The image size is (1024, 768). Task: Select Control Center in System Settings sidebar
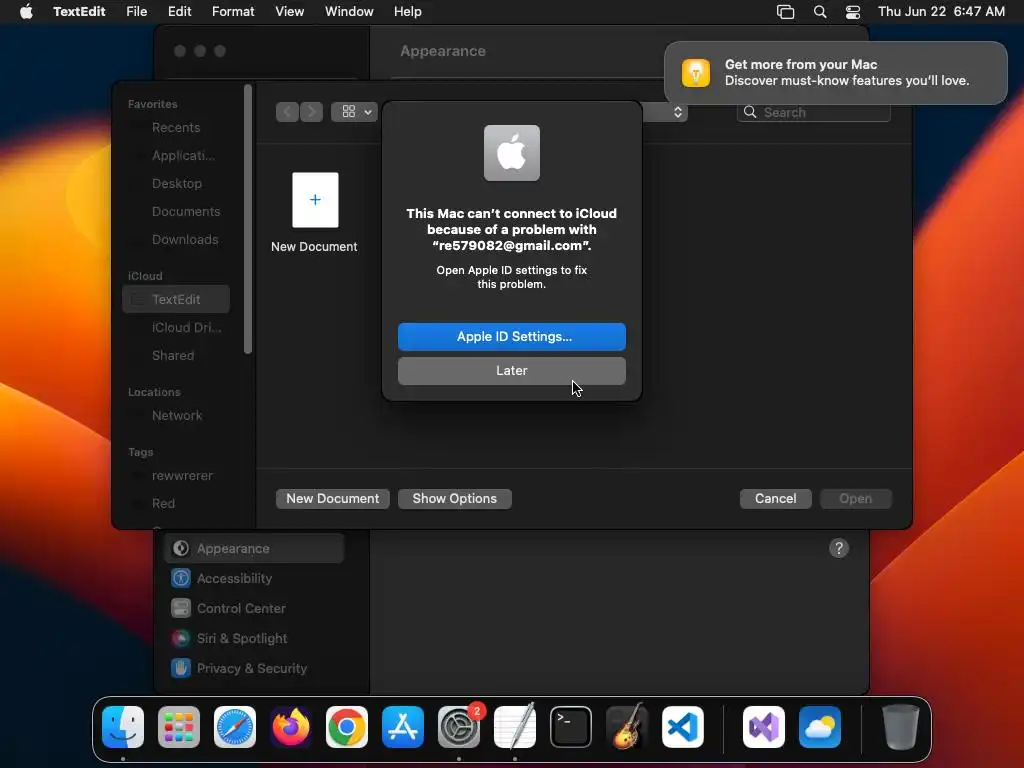(254, 609)
